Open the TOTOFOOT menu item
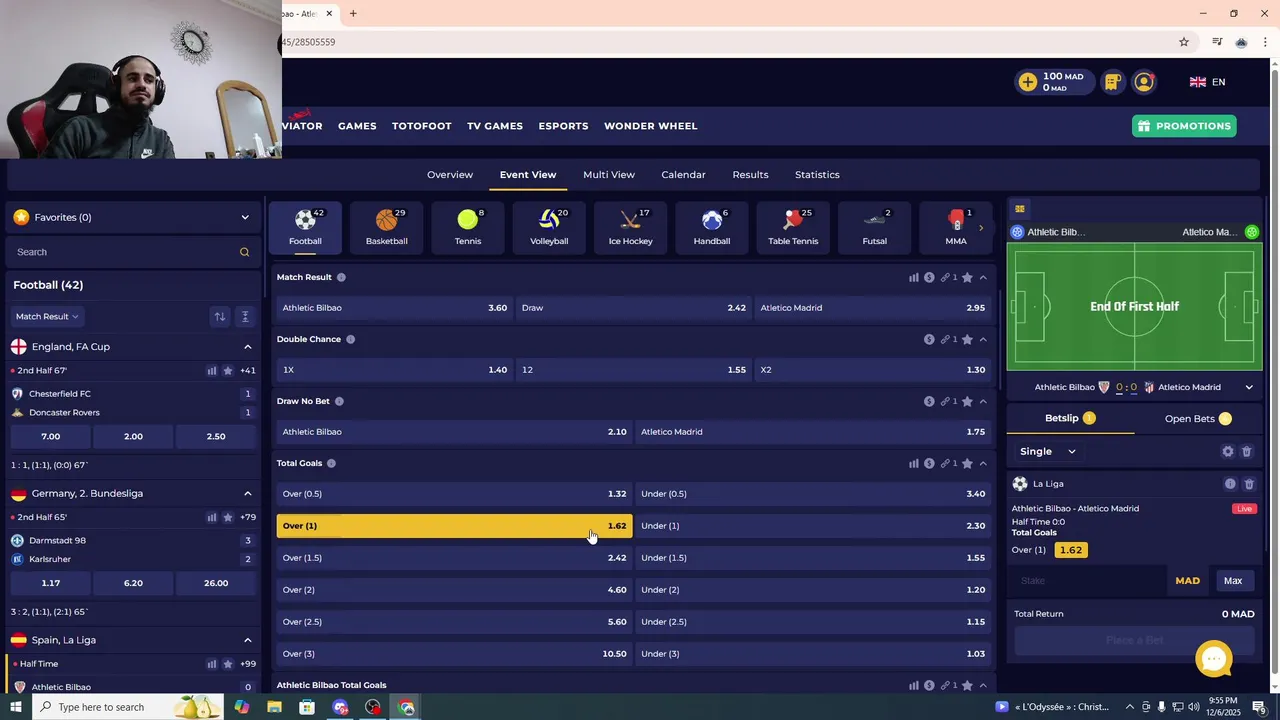This screenshot has width=1280, height=720. click(x=421, y=126)
